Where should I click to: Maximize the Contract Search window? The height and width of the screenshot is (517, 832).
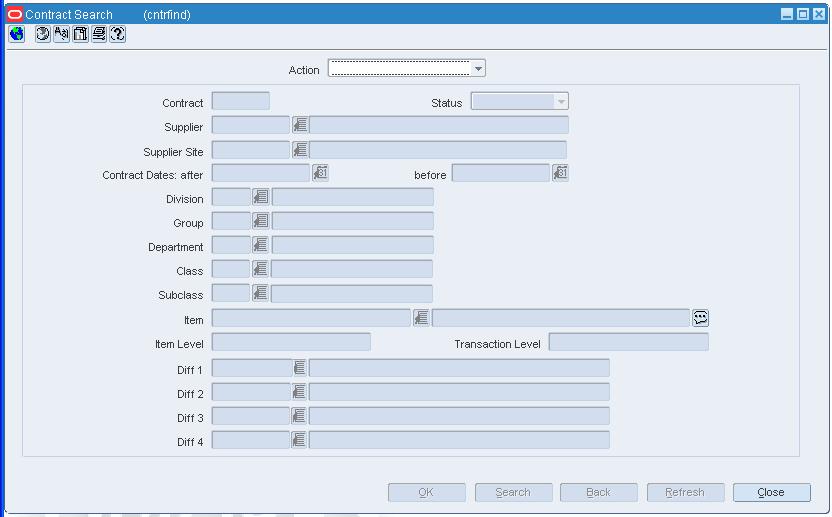point(803,14)
